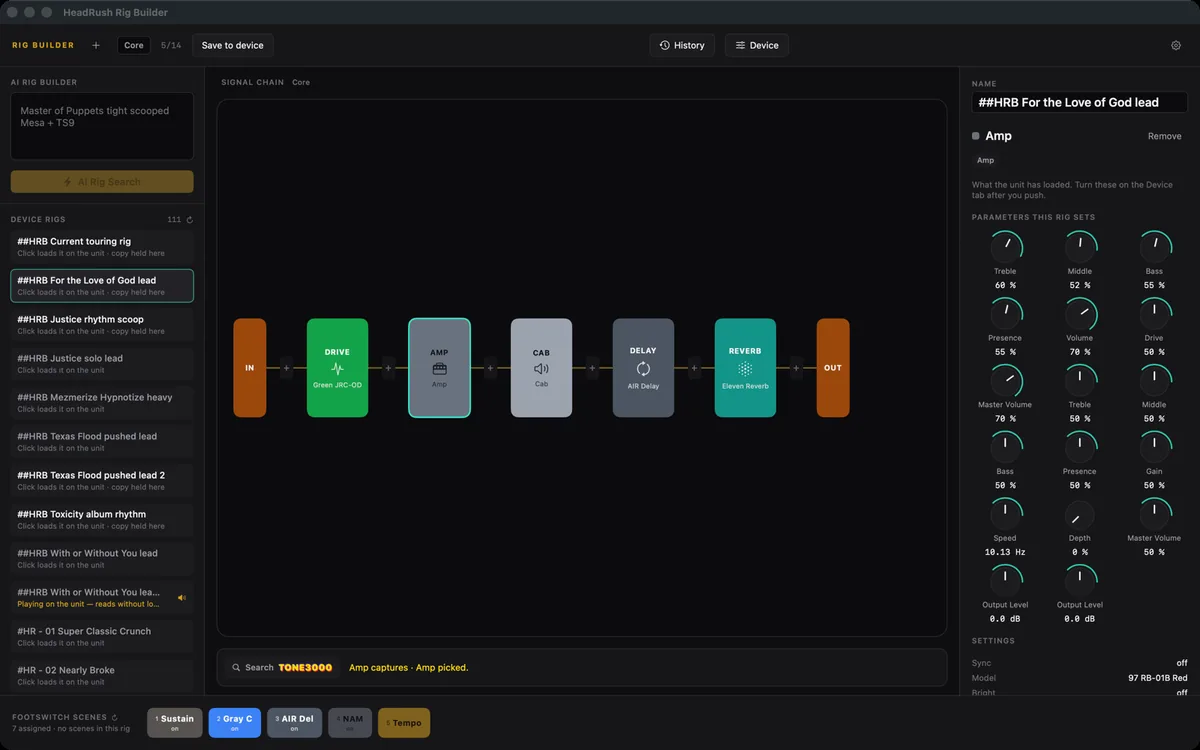Click the AI Rig Builder prompt text box
The height and width of the screenshot is (750, 1200).
pos(102,127)
